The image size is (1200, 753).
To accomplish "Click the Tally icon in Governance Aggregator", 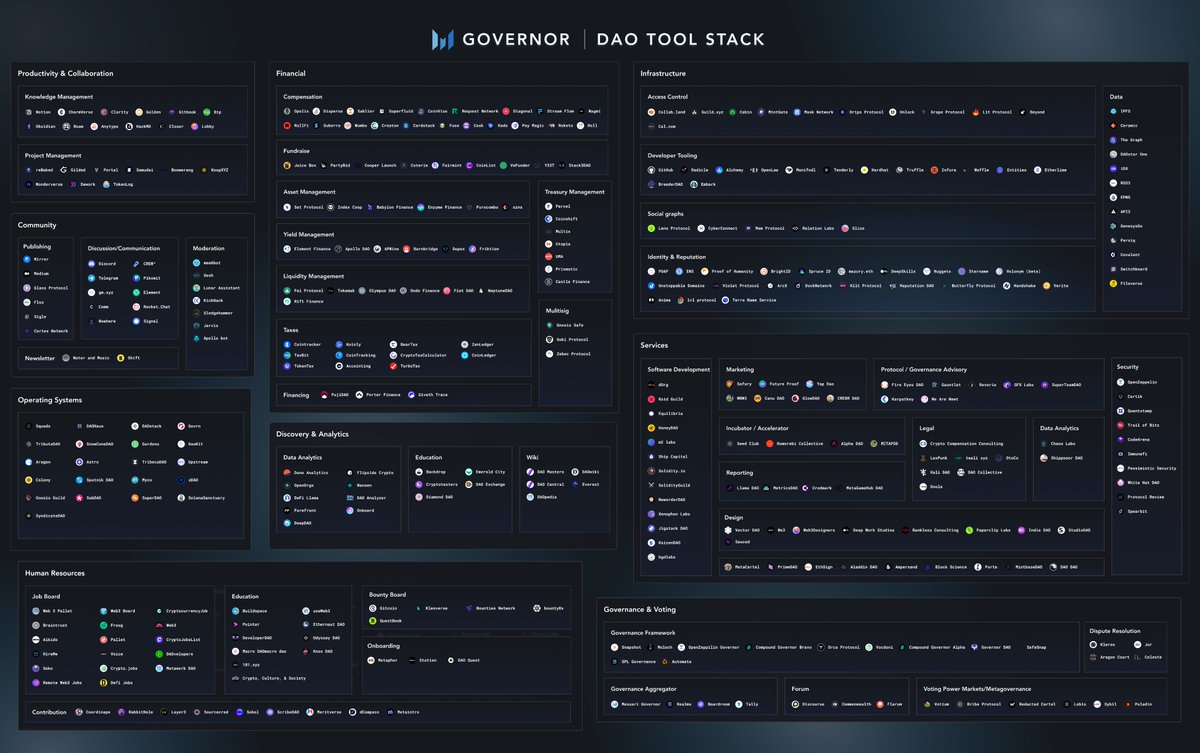I will pyautogui.click(x=739, y=704).
